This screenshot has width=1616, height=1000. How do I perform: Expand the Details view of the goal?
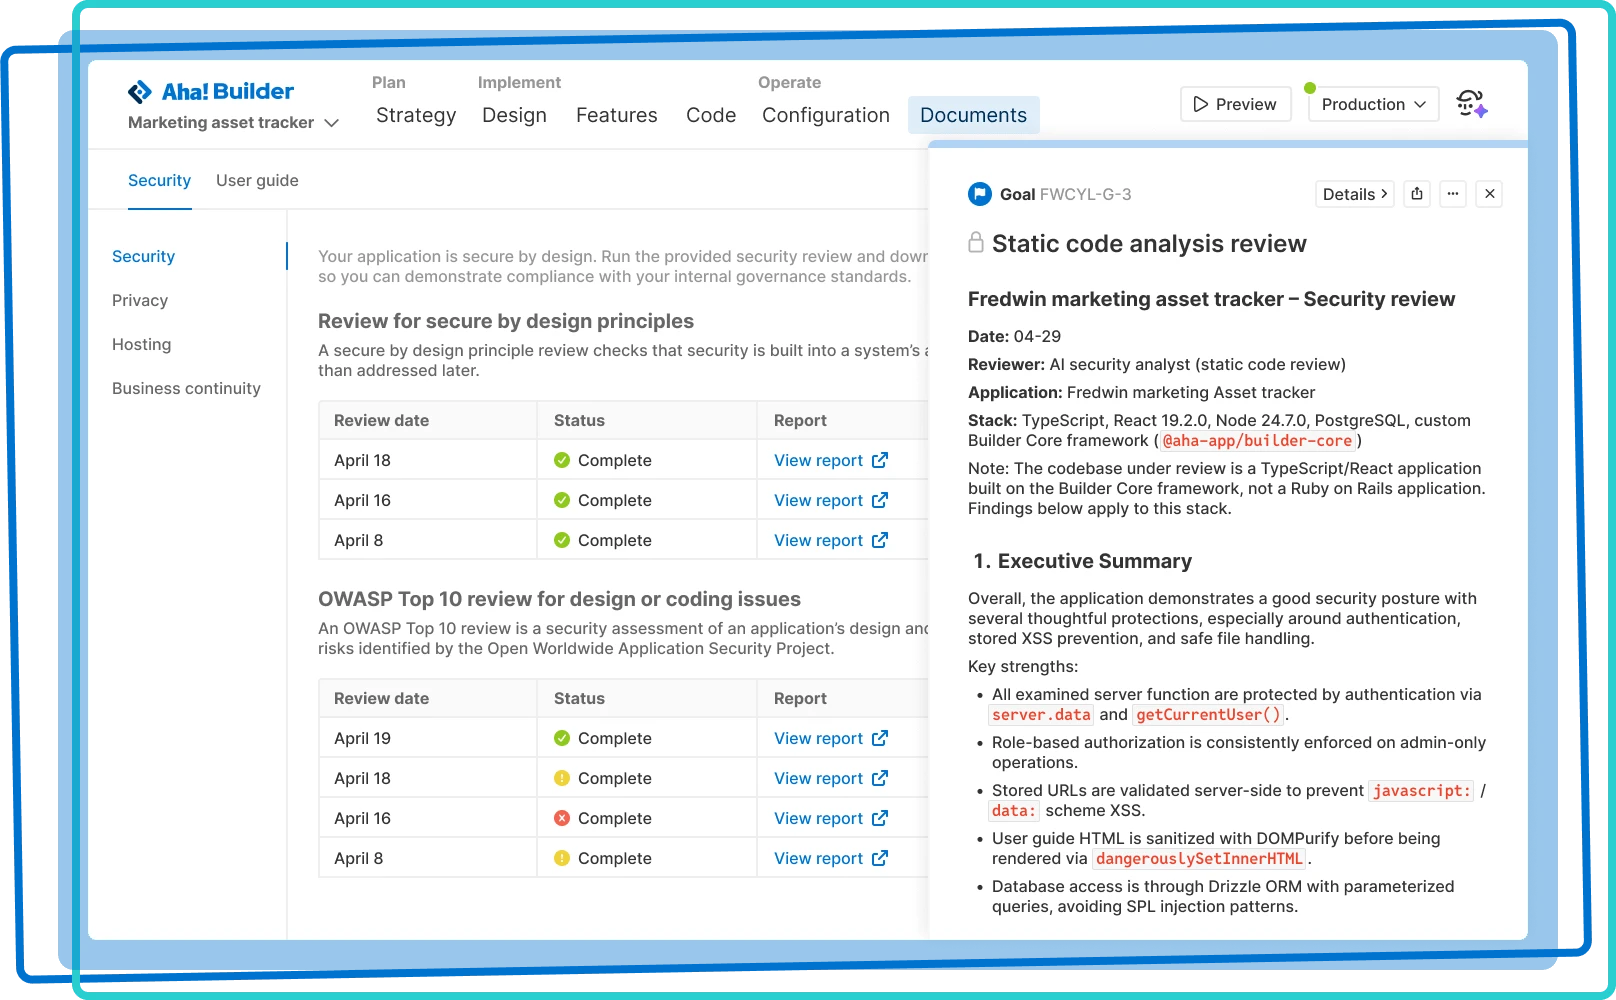coord(1355,194)
